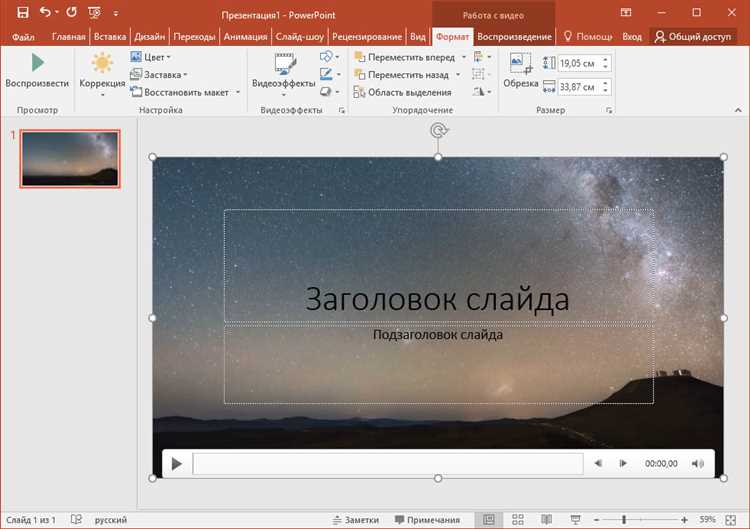Viewport: 750px width, 529px height.
Task: Click the zoom slider in status bar
Action: click(624, 520)
